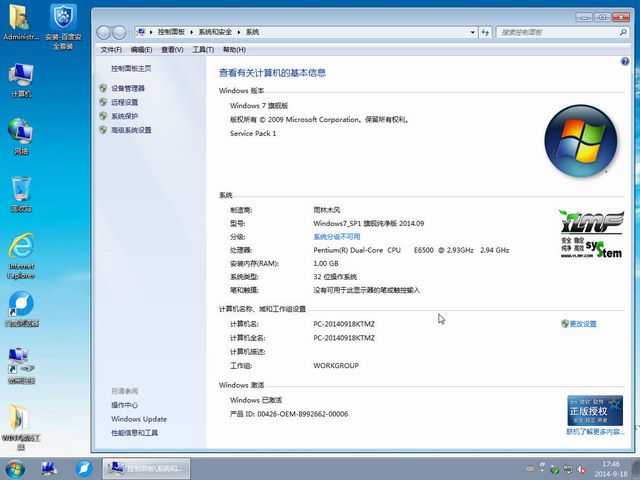Click the network tray icon
The height and width of the screenshot is (480, 640).
pos(568,469)
